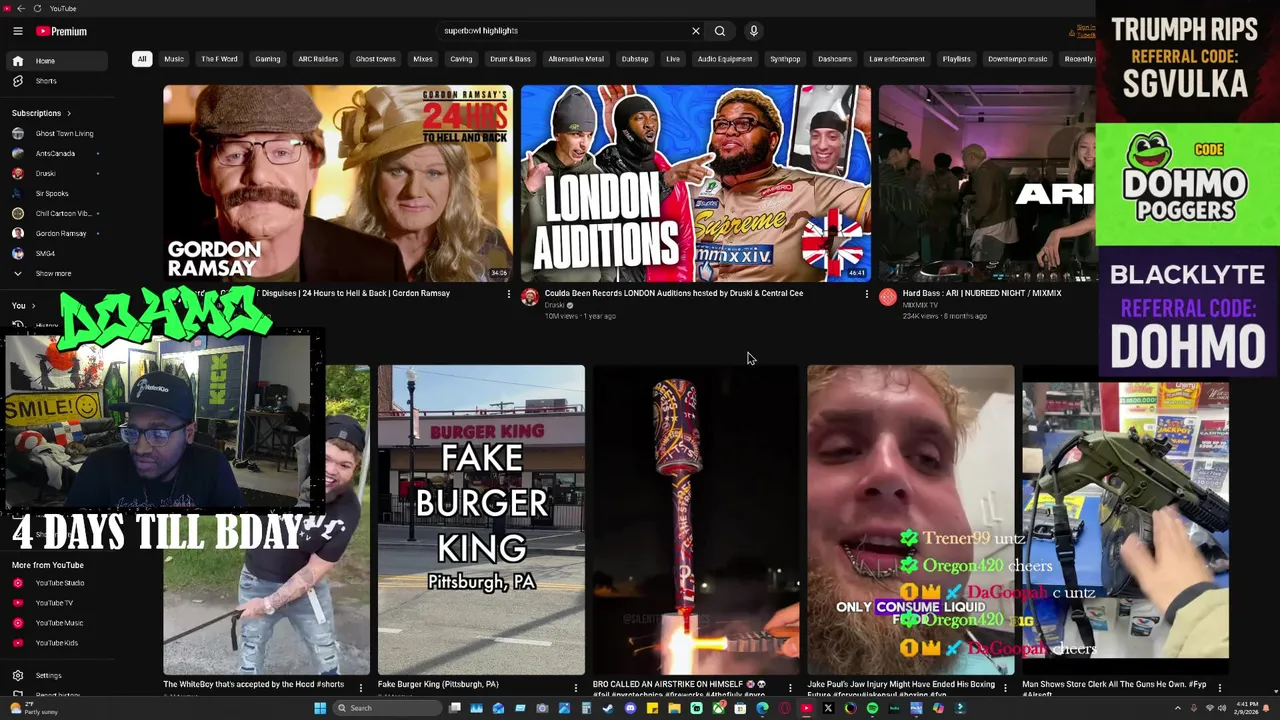Click the Windows taskbar search box
The width and height of the screenshot is (1280, 720).
tap(387, 708)
